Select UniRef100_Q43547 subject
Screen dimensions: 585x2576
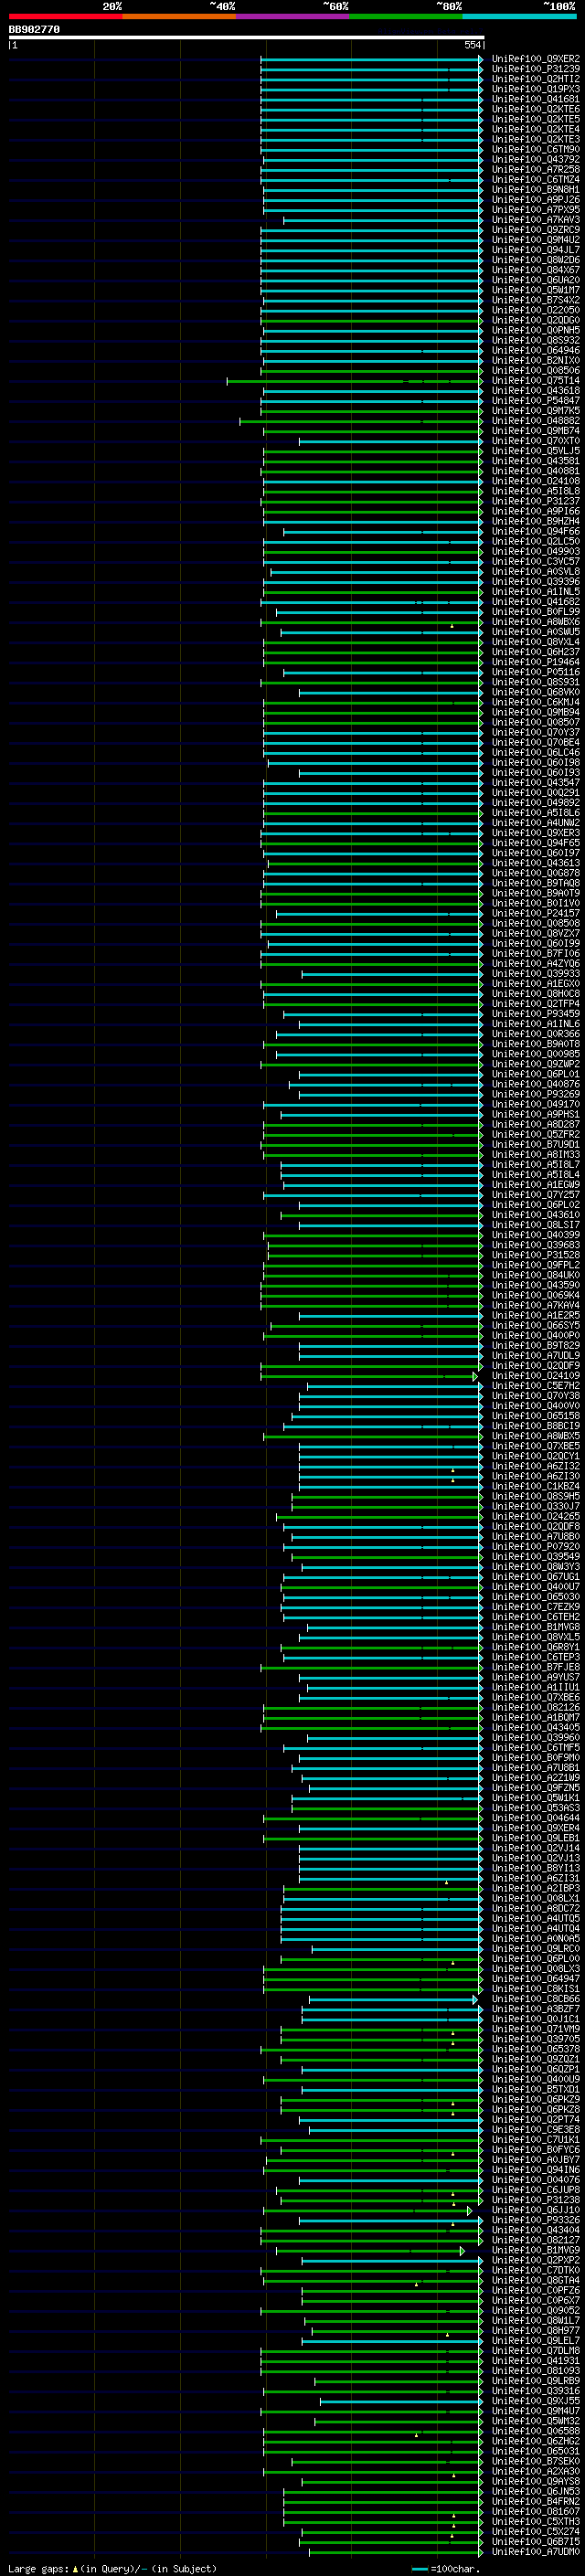[x=535, y=783]
